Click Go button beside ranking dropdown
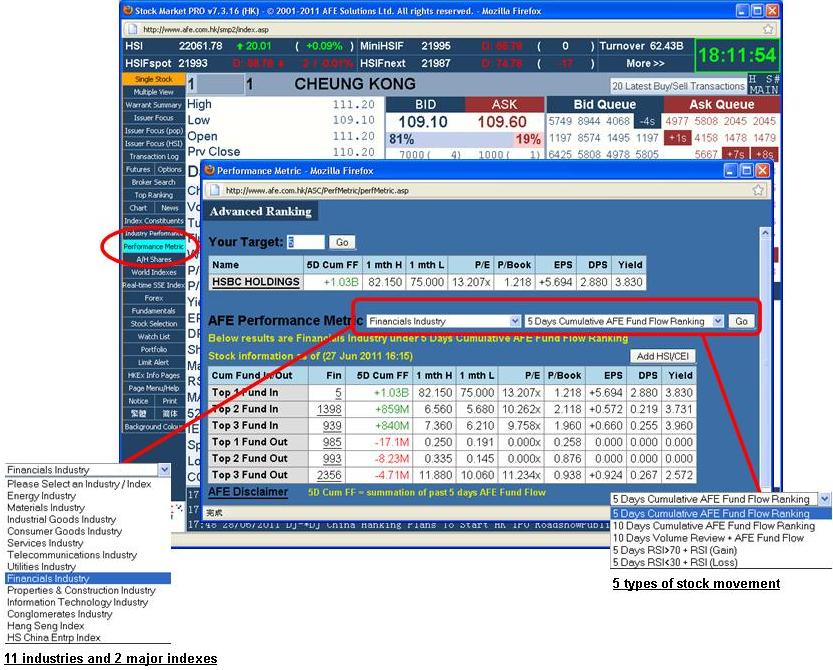The image size is (833, 670). [x=741, y=321]
